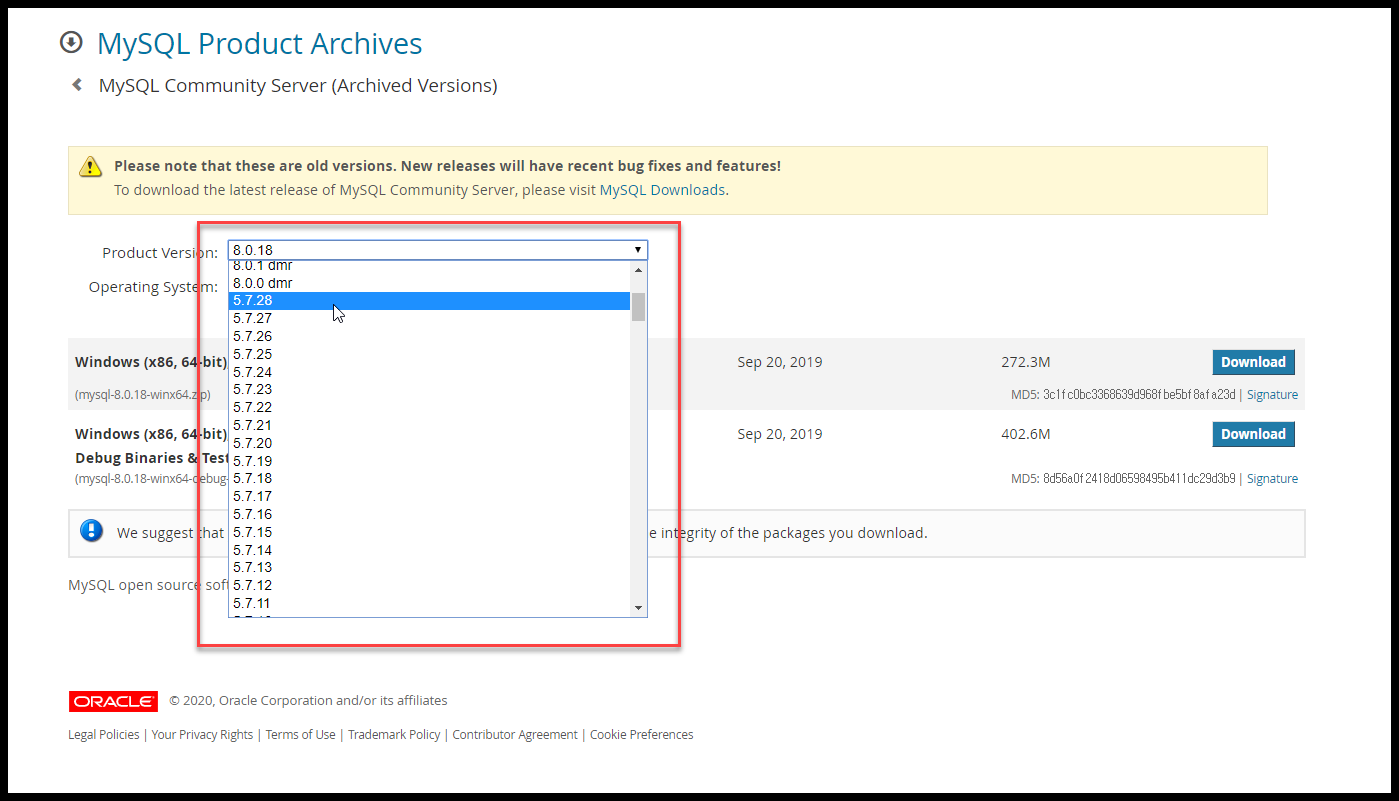Choose the 5.7.19 list entry
The height and width of the screenshot is (801, 1399).
(x=429, y=461)
